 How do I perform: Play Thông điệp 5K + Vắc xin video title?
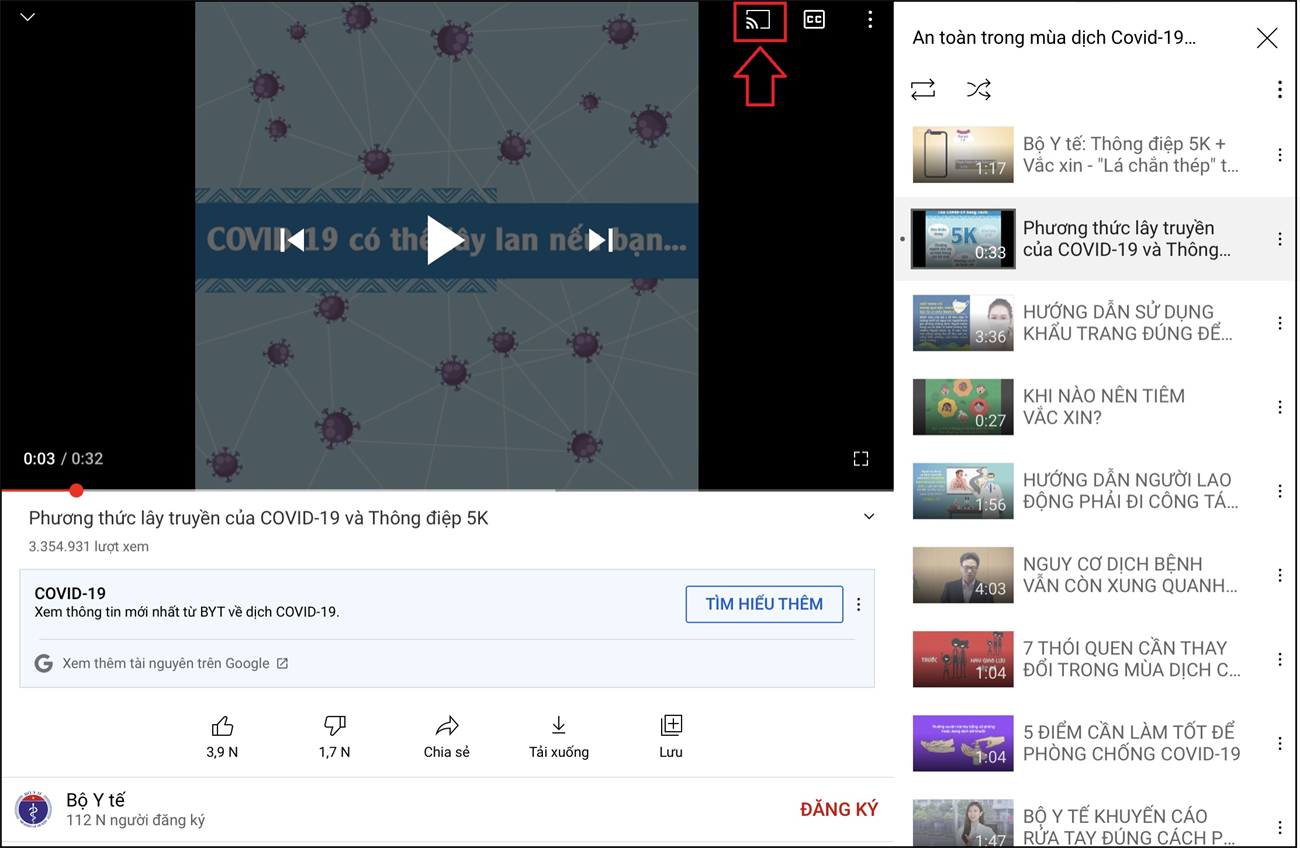click(1130, 155)
